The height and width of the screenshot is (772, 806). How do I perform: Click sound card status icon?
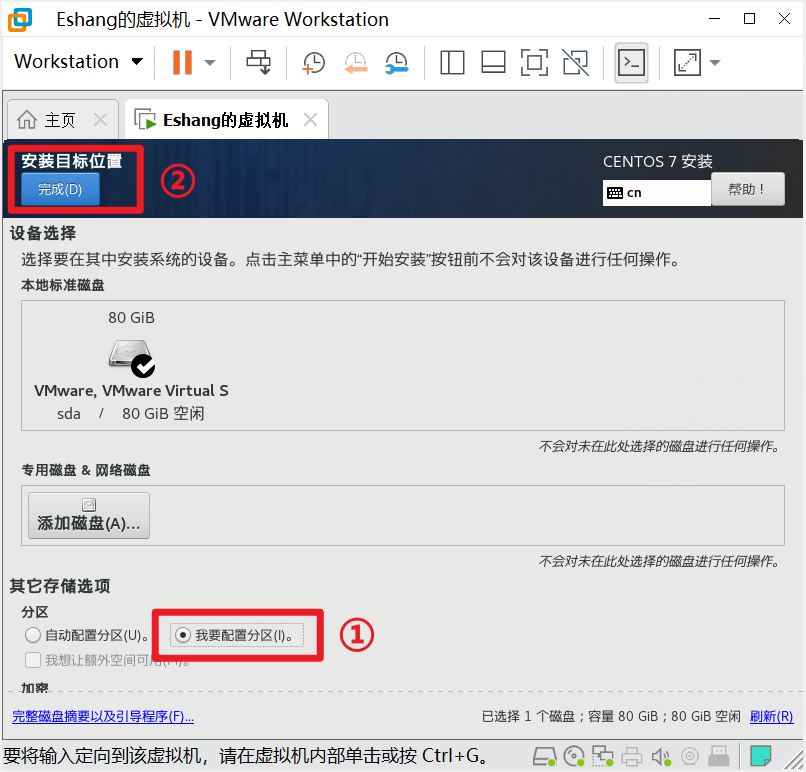(661, 757)
